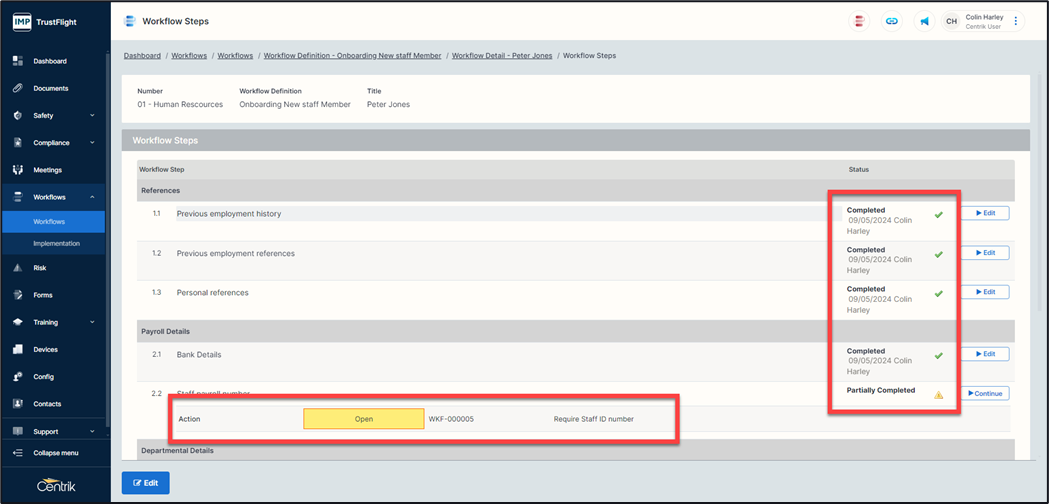Edit the Previous employment history step
Screen dimensions: 1049x504
[x=985, y=213]
